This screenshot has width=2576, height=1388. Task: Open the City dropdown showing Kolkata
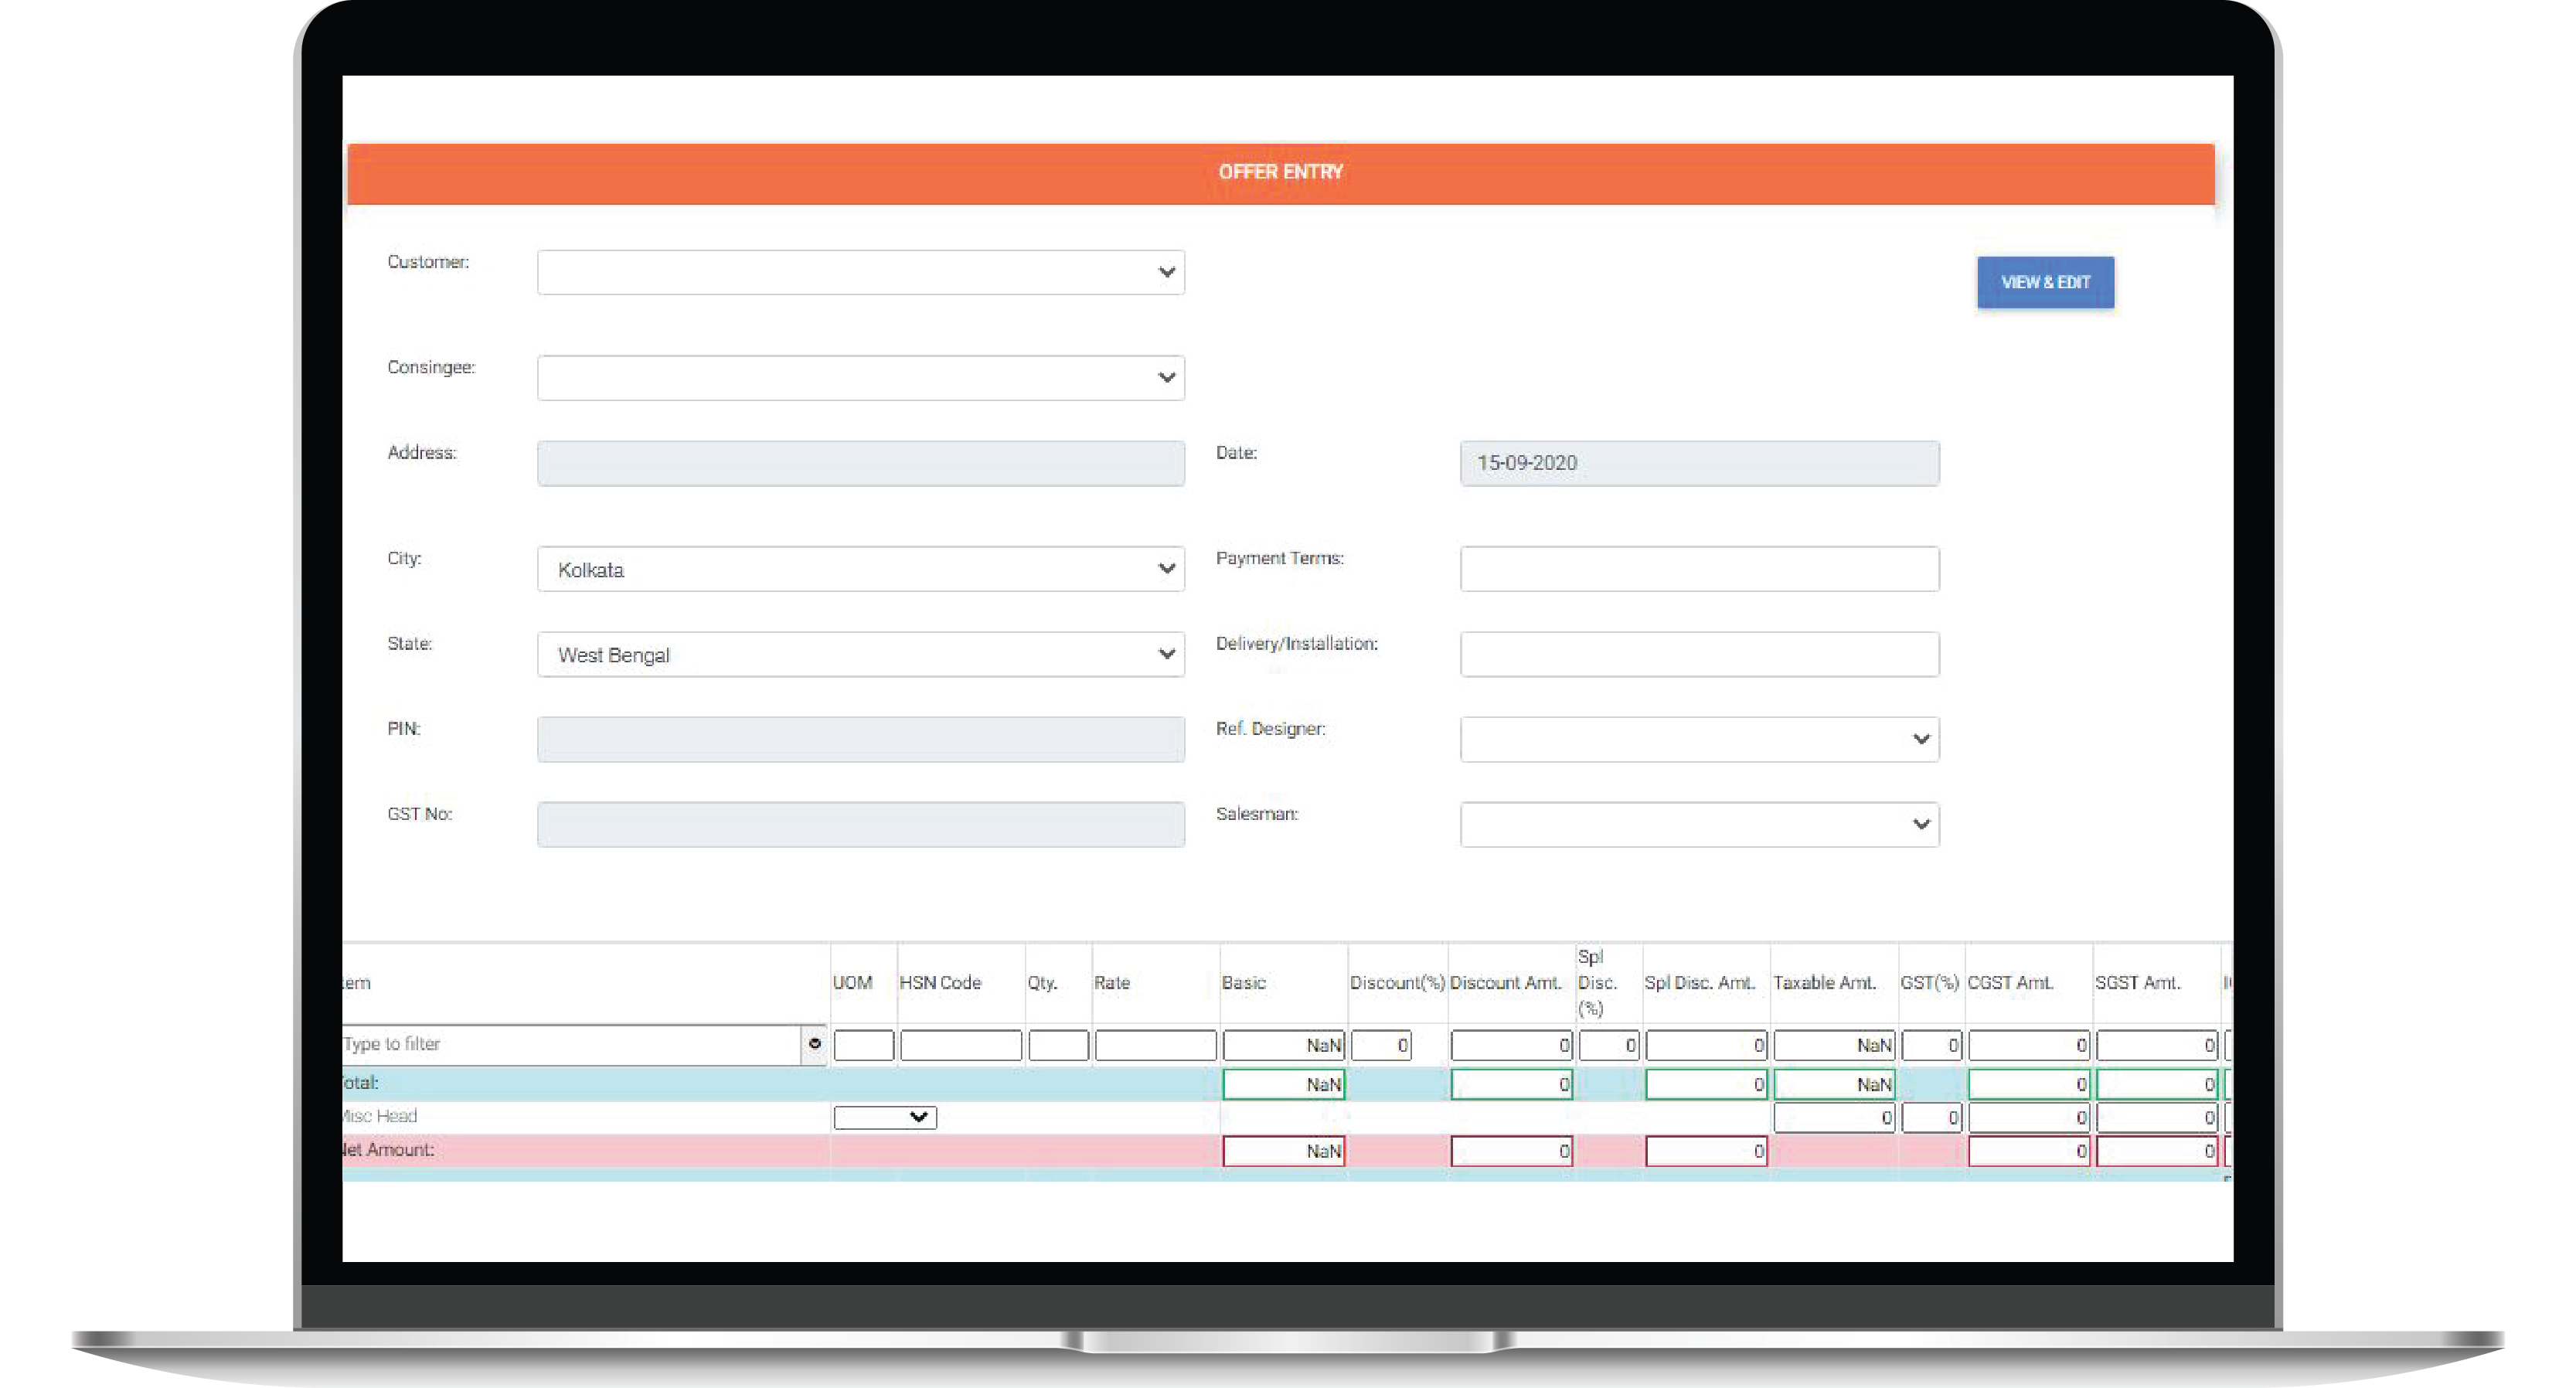click(x=860, y=569)
